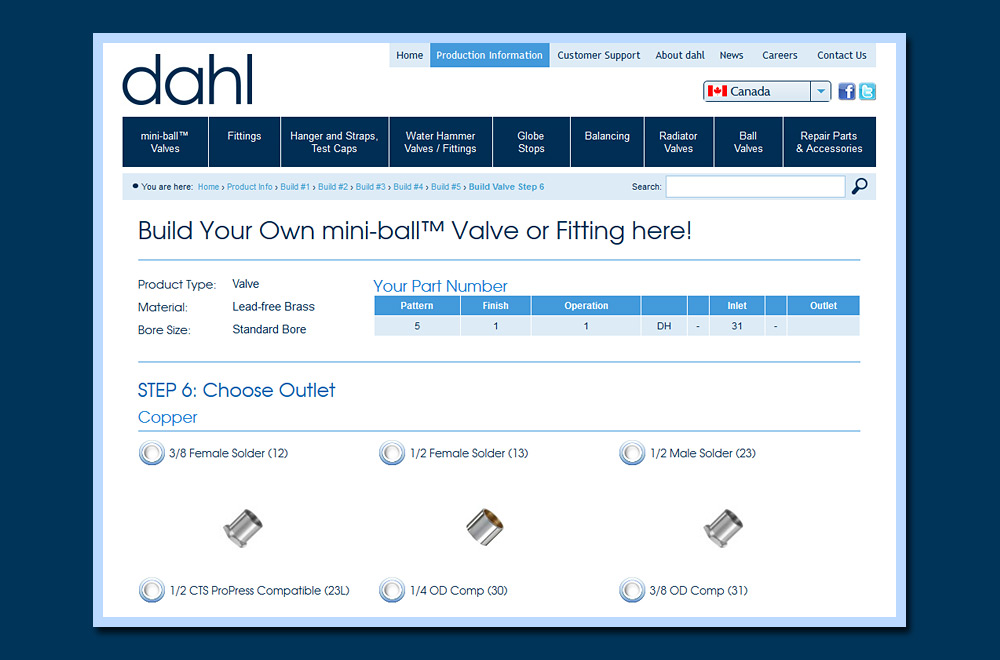
Task: Go back to Build #5 breadcrumb
Action: pyautogui.click(x=446, y=187)
